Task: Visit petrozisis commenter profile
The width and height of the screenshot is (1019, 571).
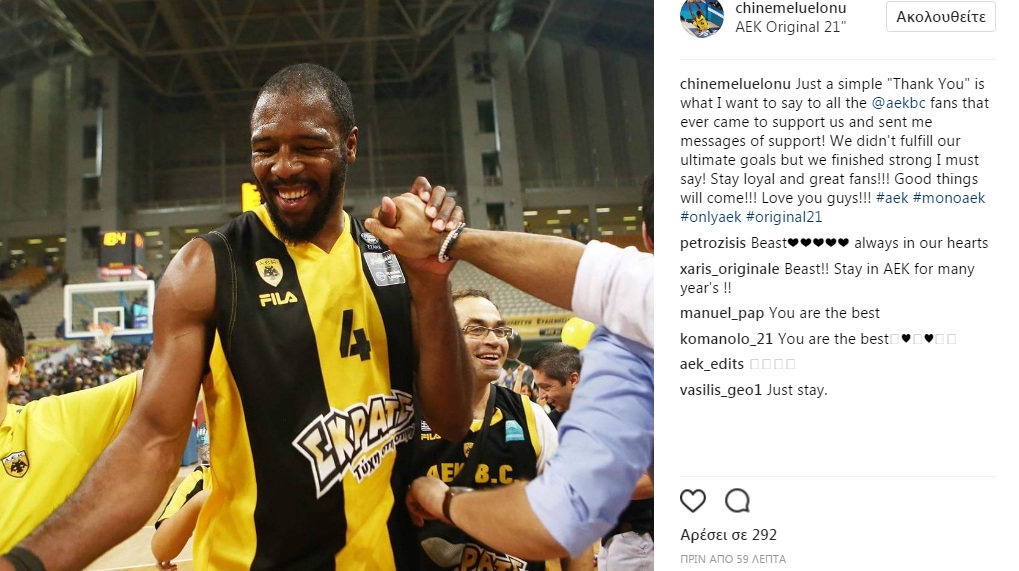Action: [713, 243]
